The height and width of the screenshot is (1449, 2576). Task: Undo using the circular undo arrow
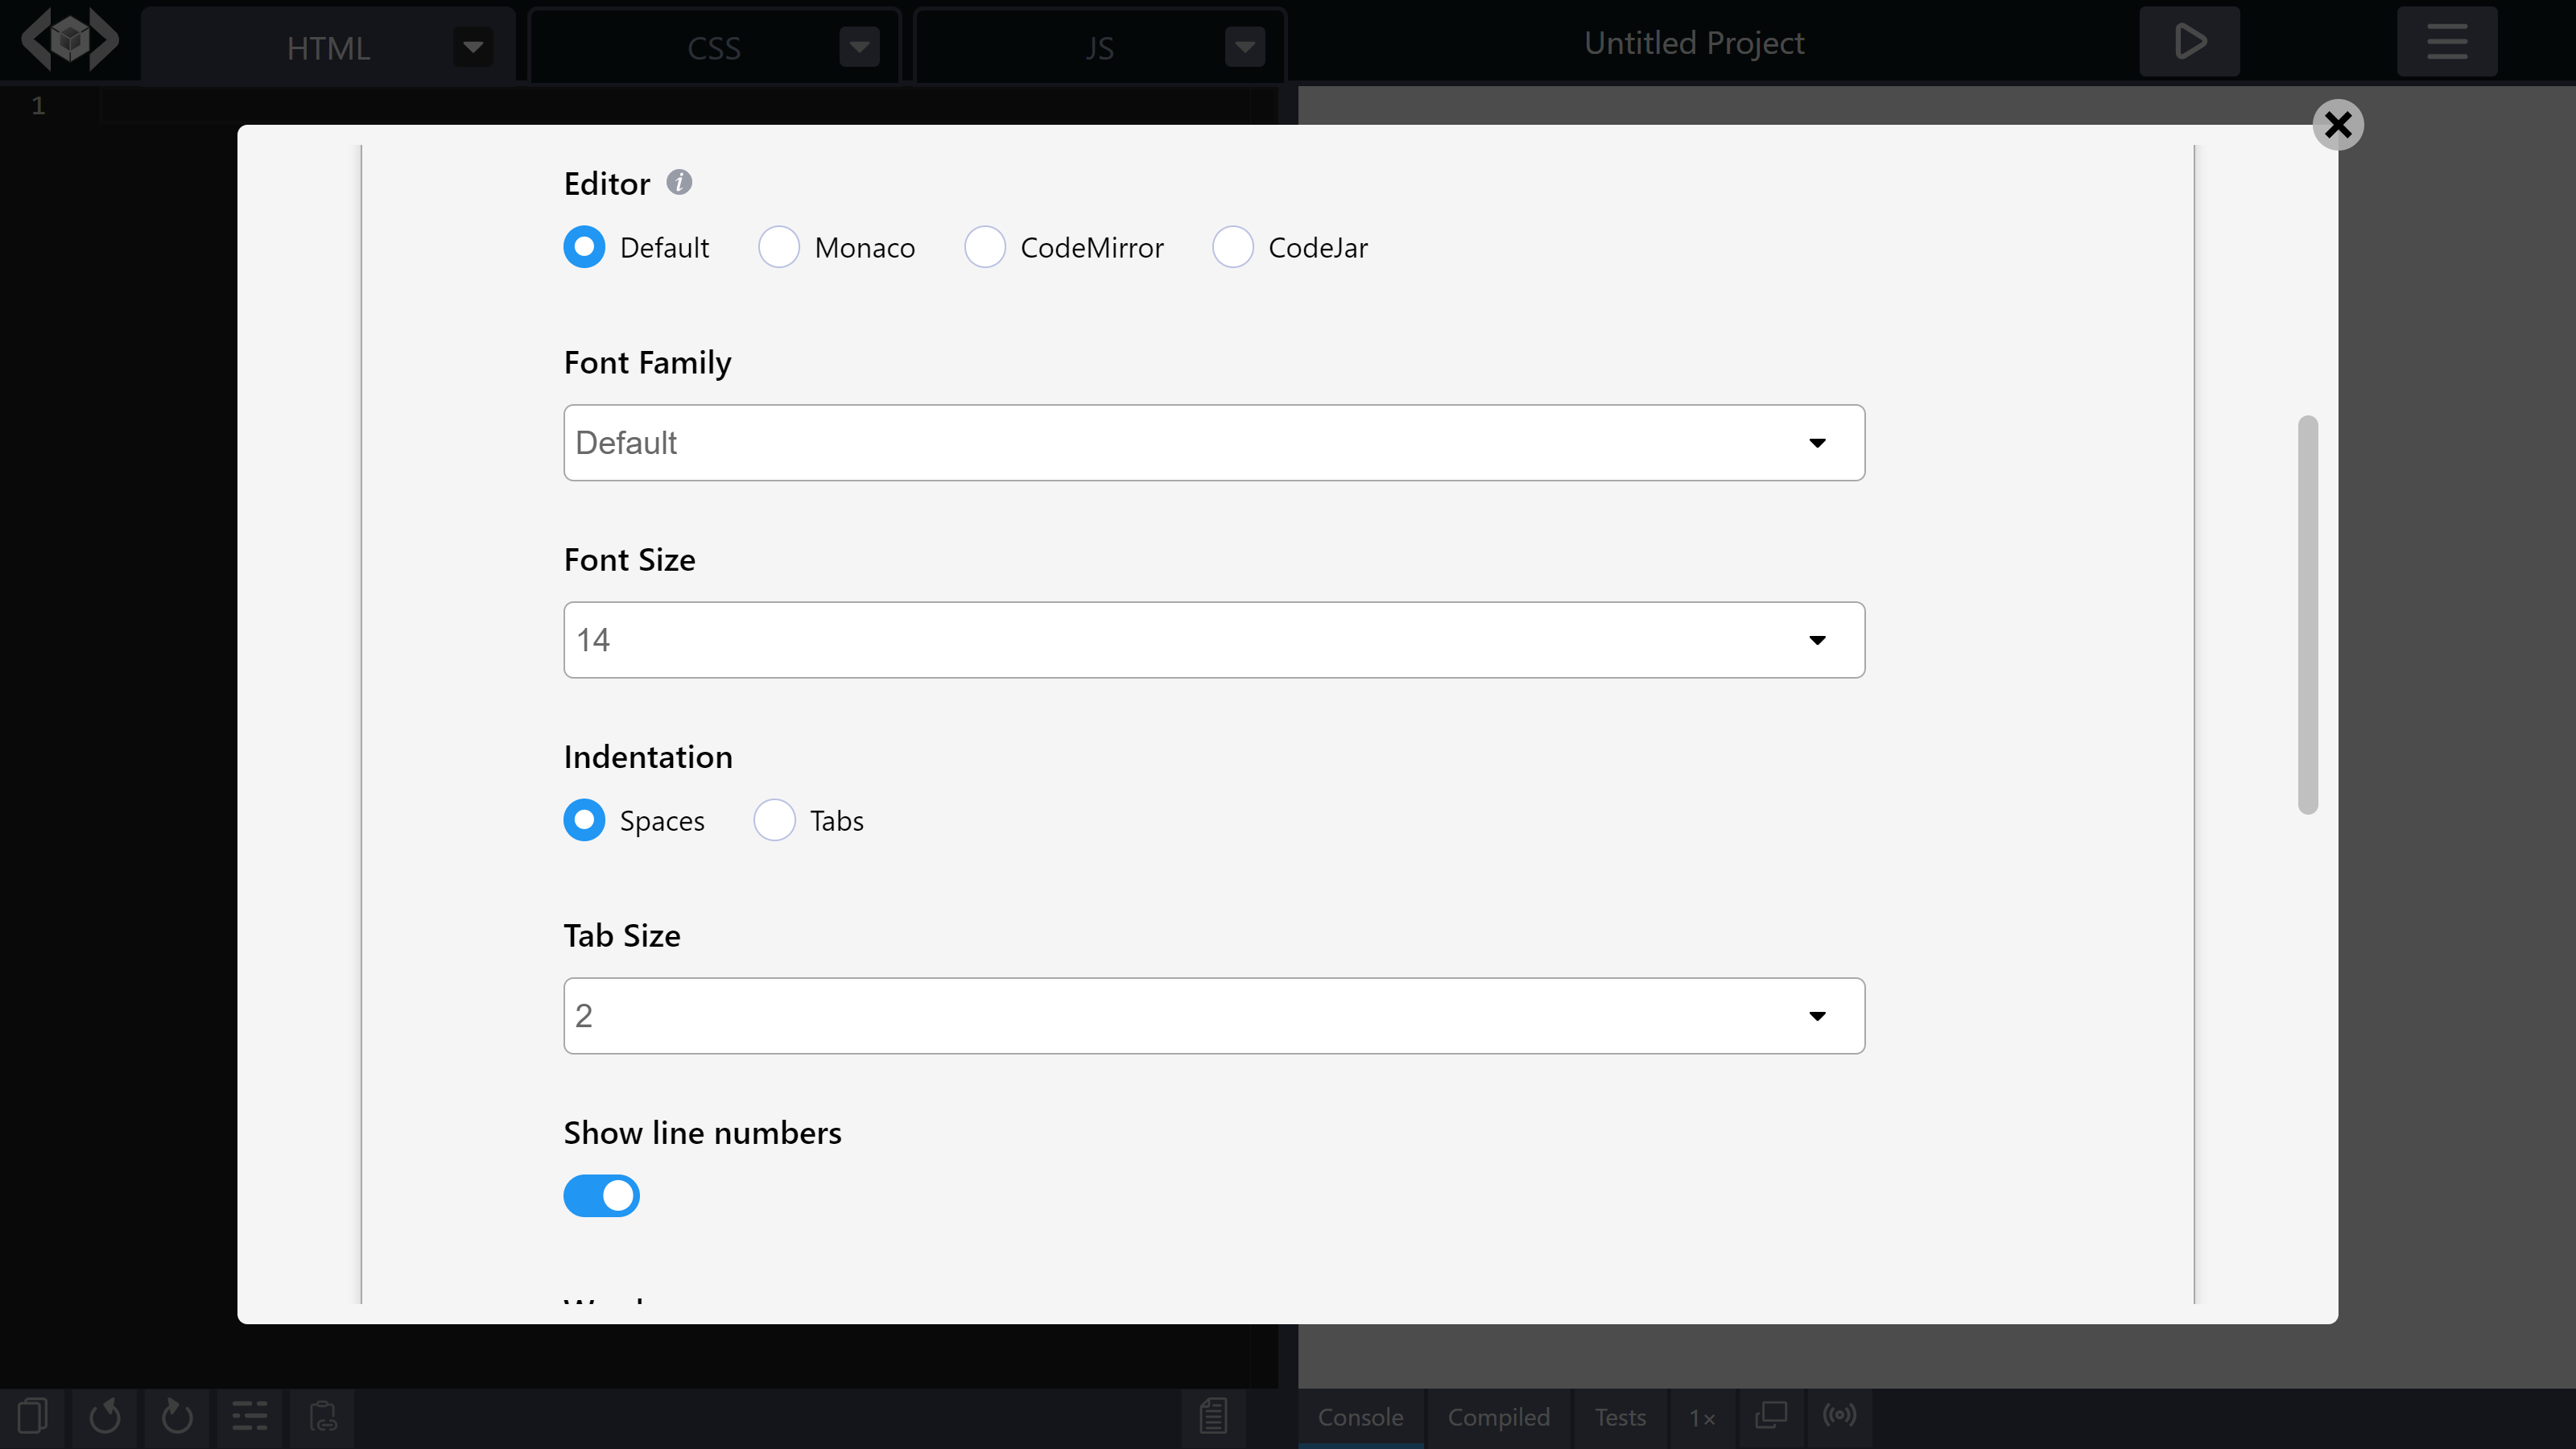(105, 1415)
